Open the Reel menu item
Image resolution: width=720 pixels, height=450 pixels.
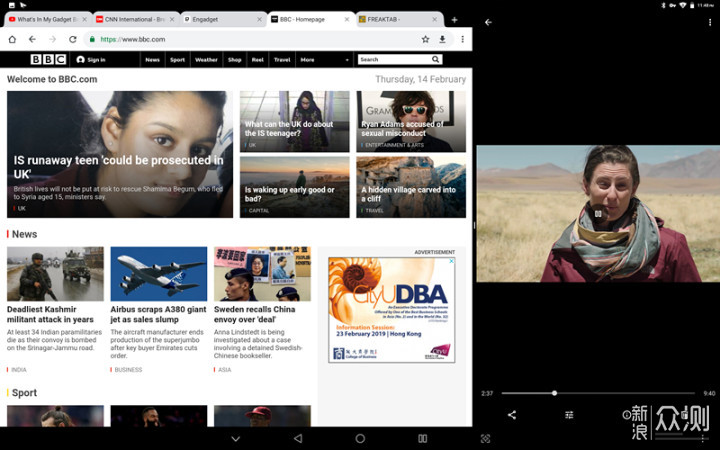258,60
